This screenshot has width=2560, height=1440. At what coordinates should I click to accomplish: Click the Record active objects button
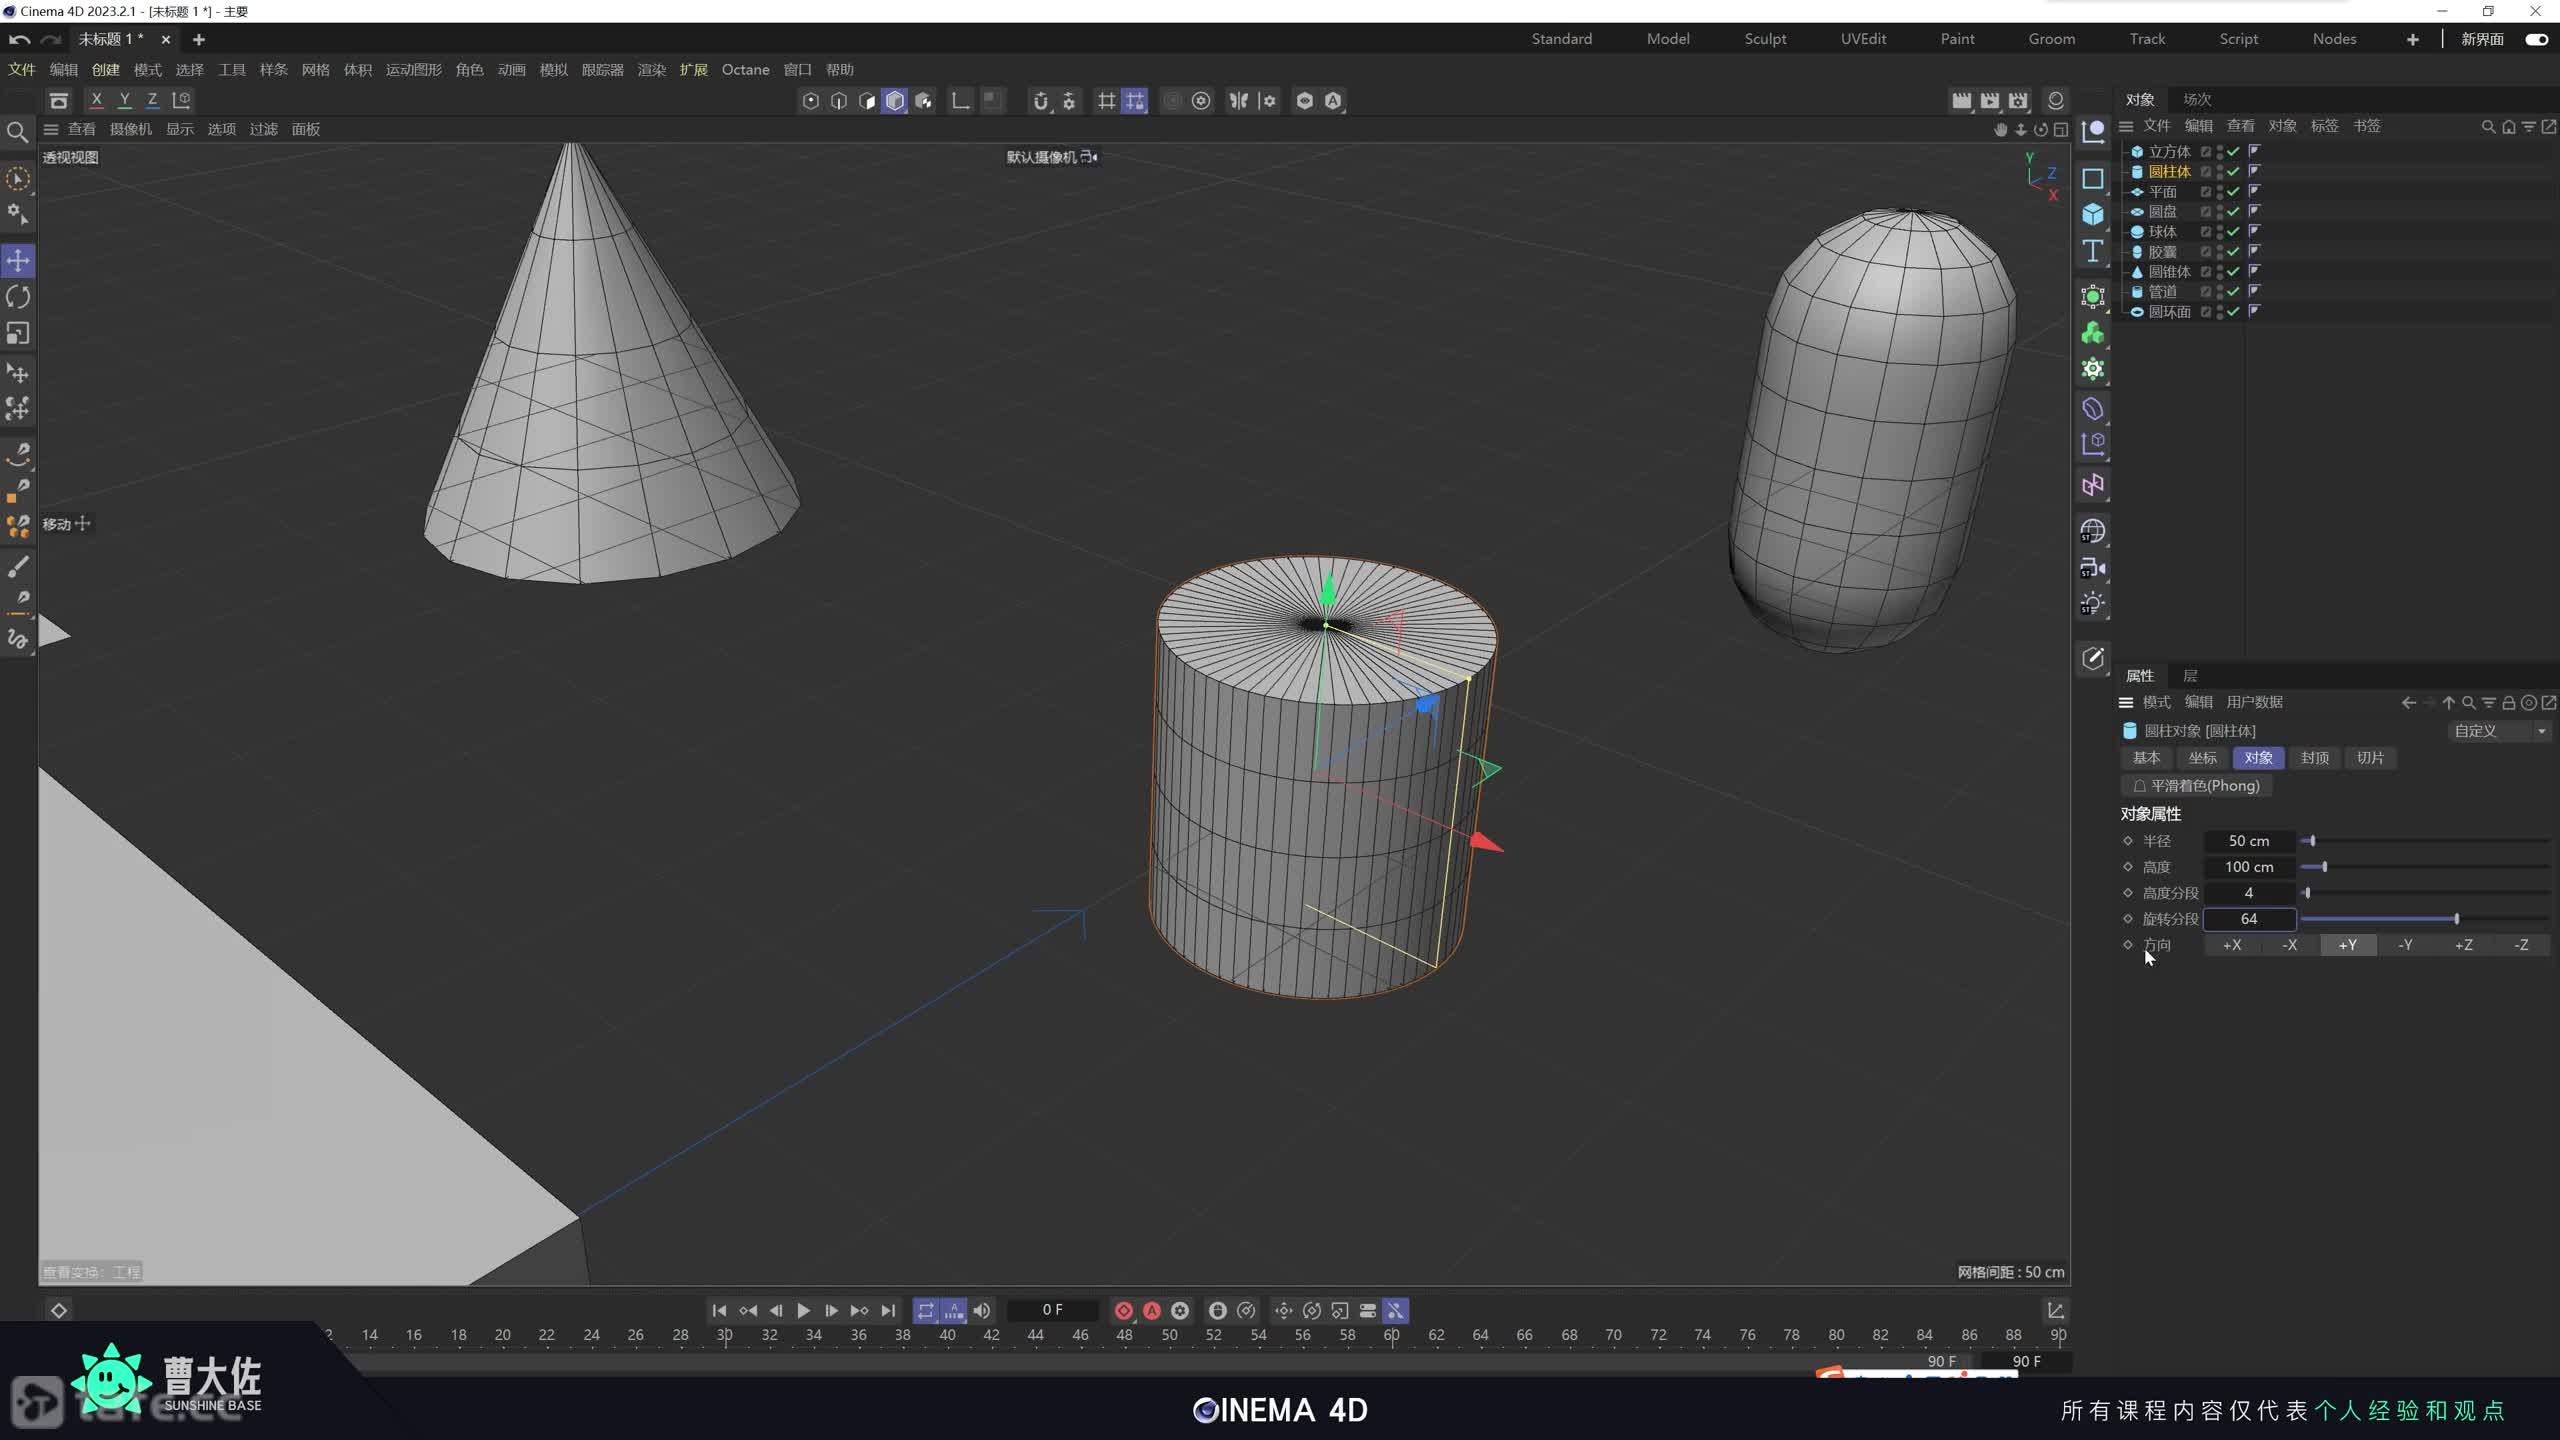pos(1123,1310)
